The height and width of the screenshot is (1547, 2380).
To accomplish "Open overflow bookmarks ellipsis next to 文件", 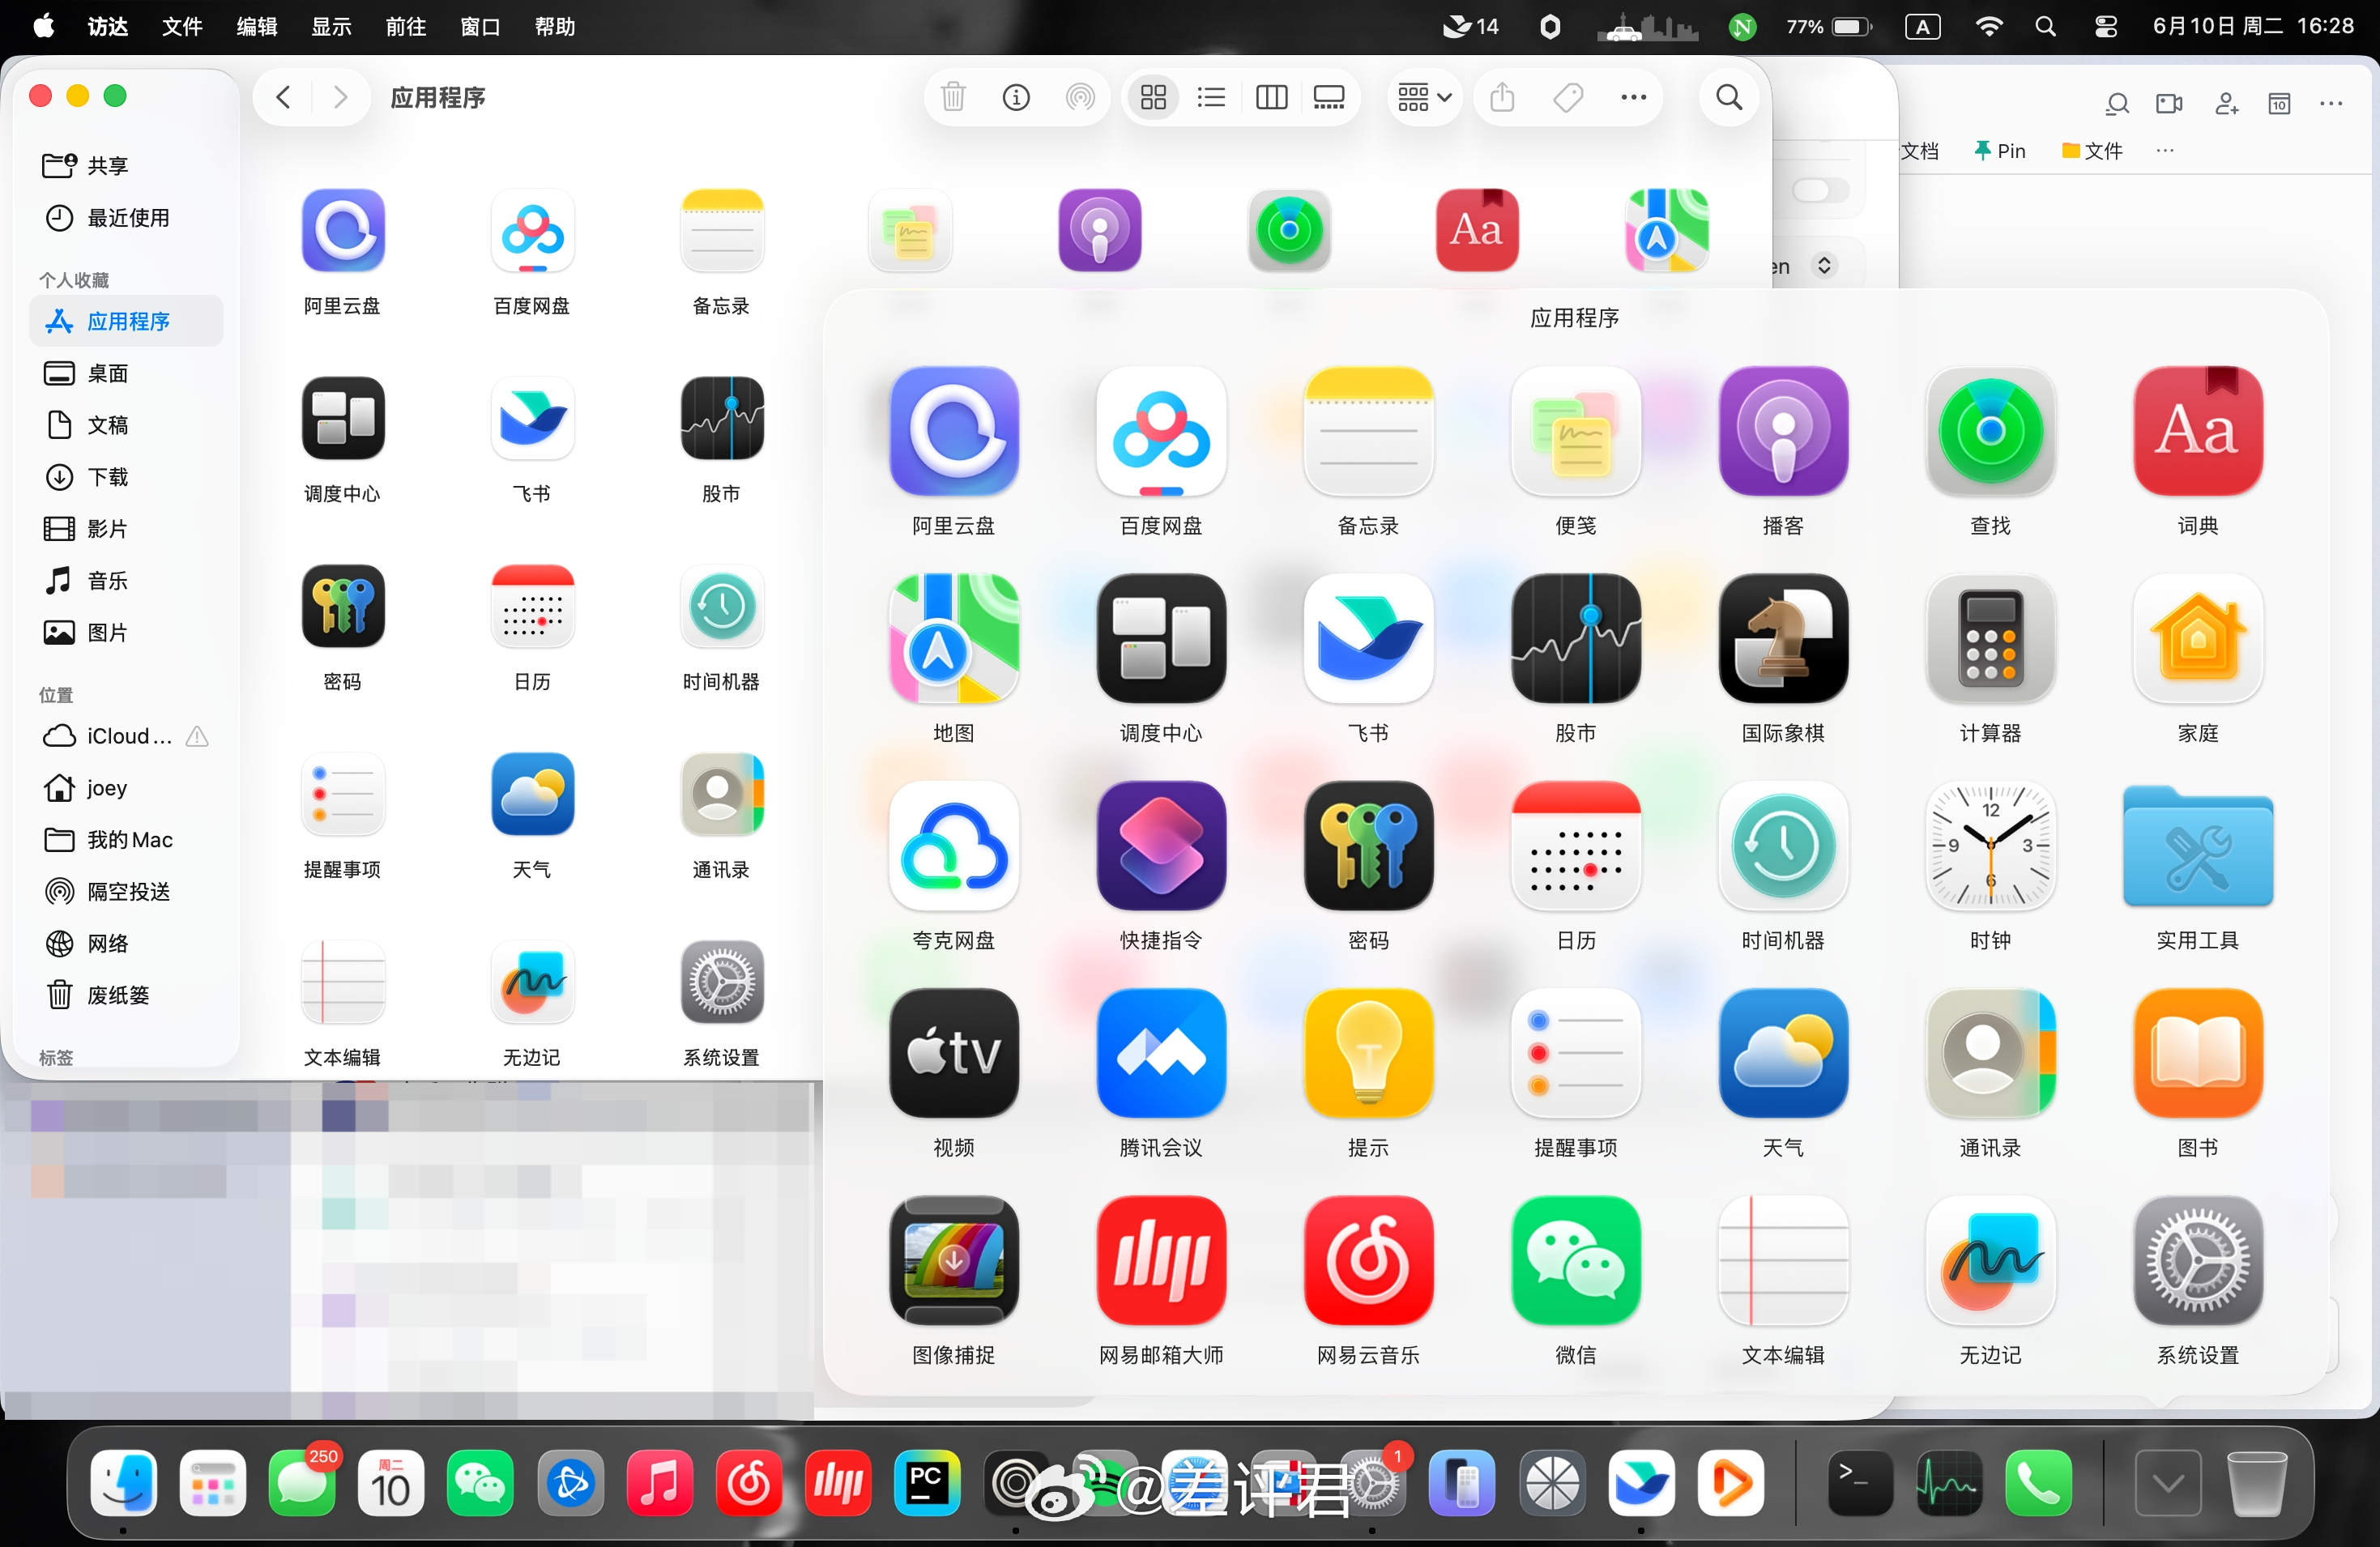I will coord(2165,150).
